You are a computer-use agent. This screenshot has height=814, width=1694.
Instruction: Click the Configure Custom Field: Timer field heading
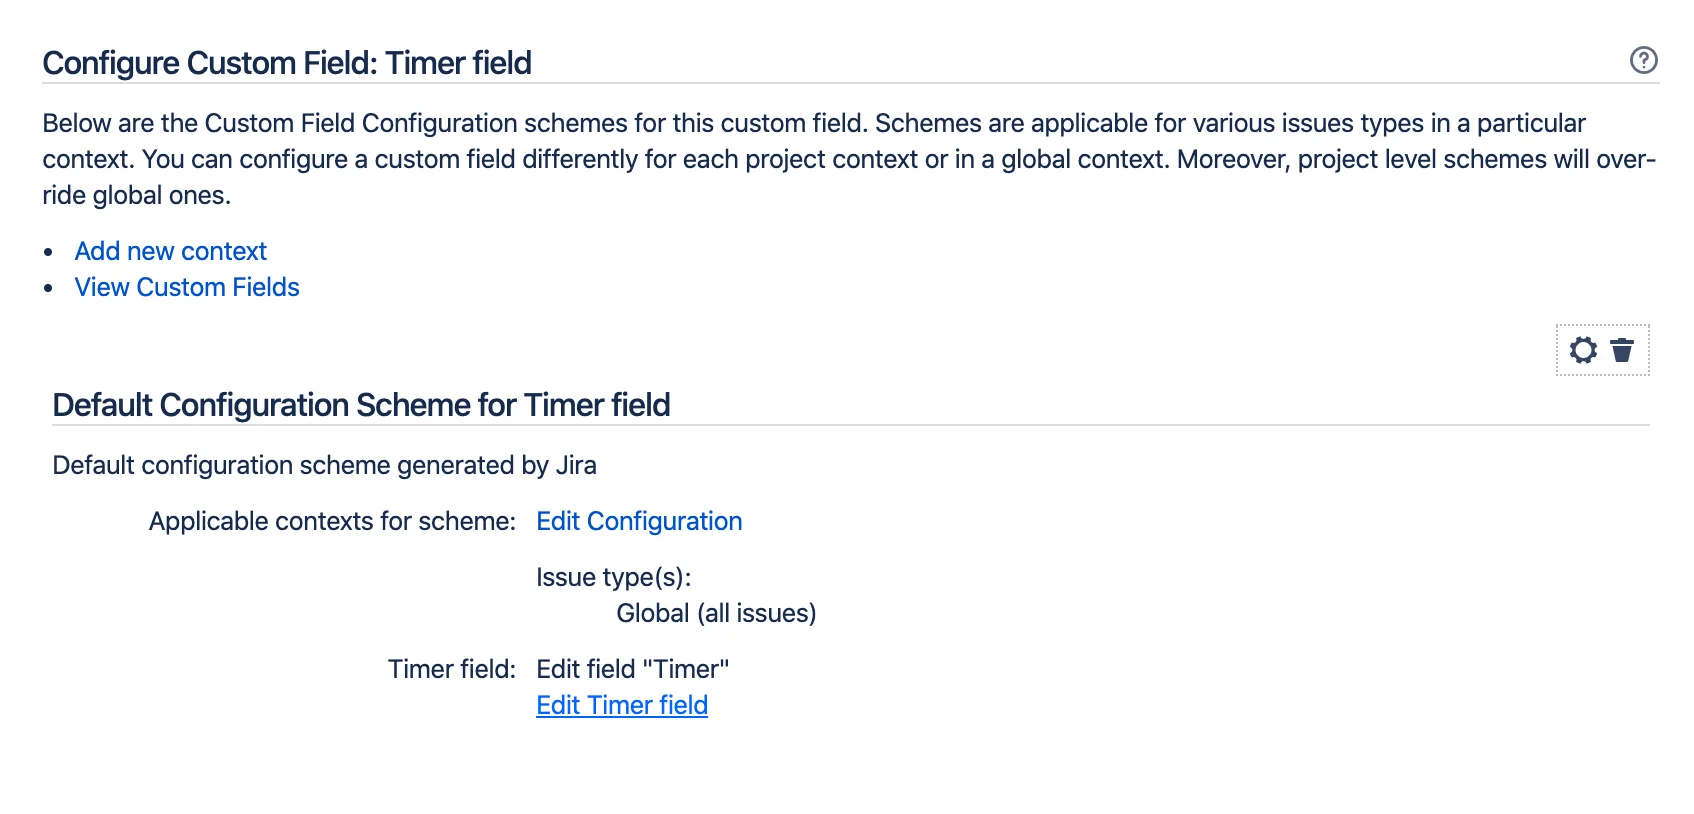tap(287, 63)
